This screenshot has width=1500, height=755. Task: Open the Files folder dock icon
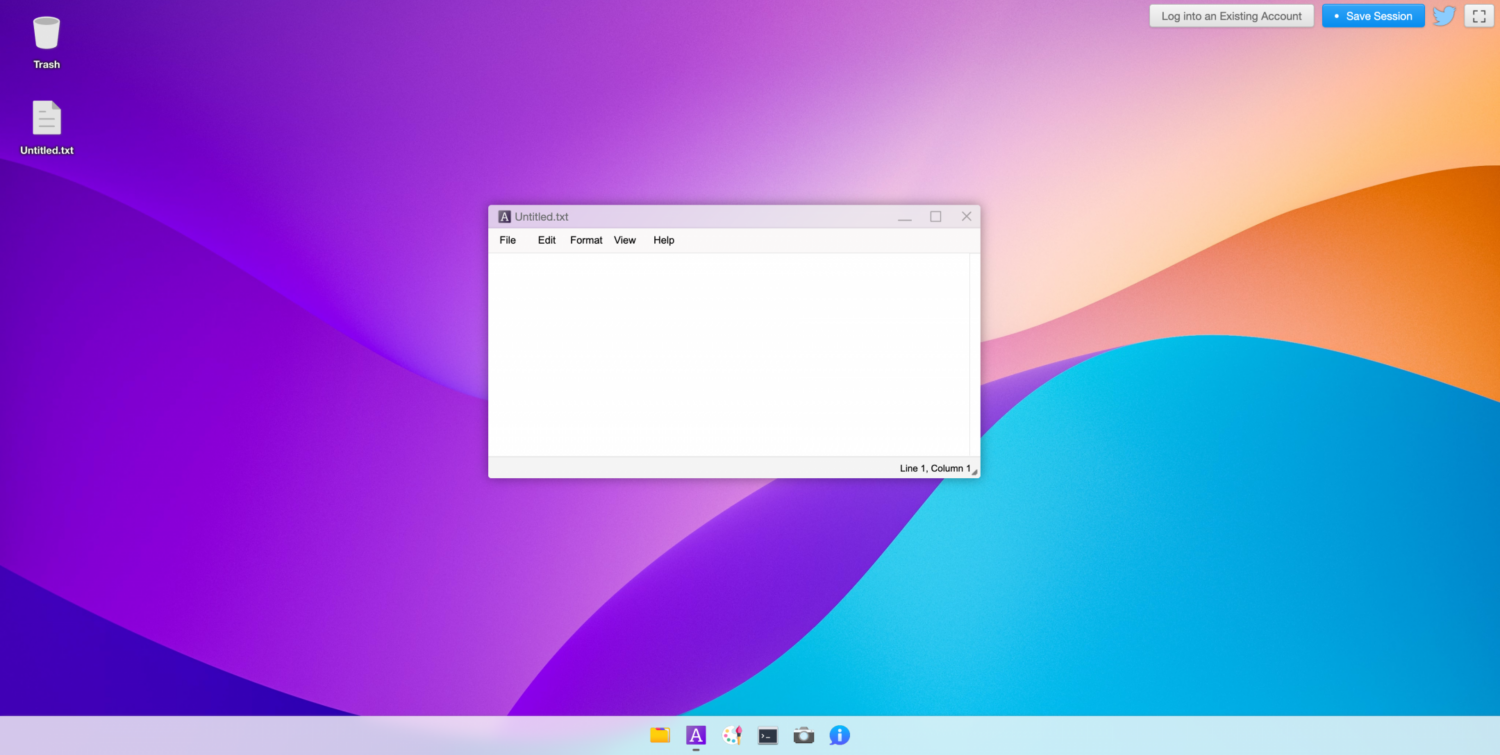pos(660,735)
